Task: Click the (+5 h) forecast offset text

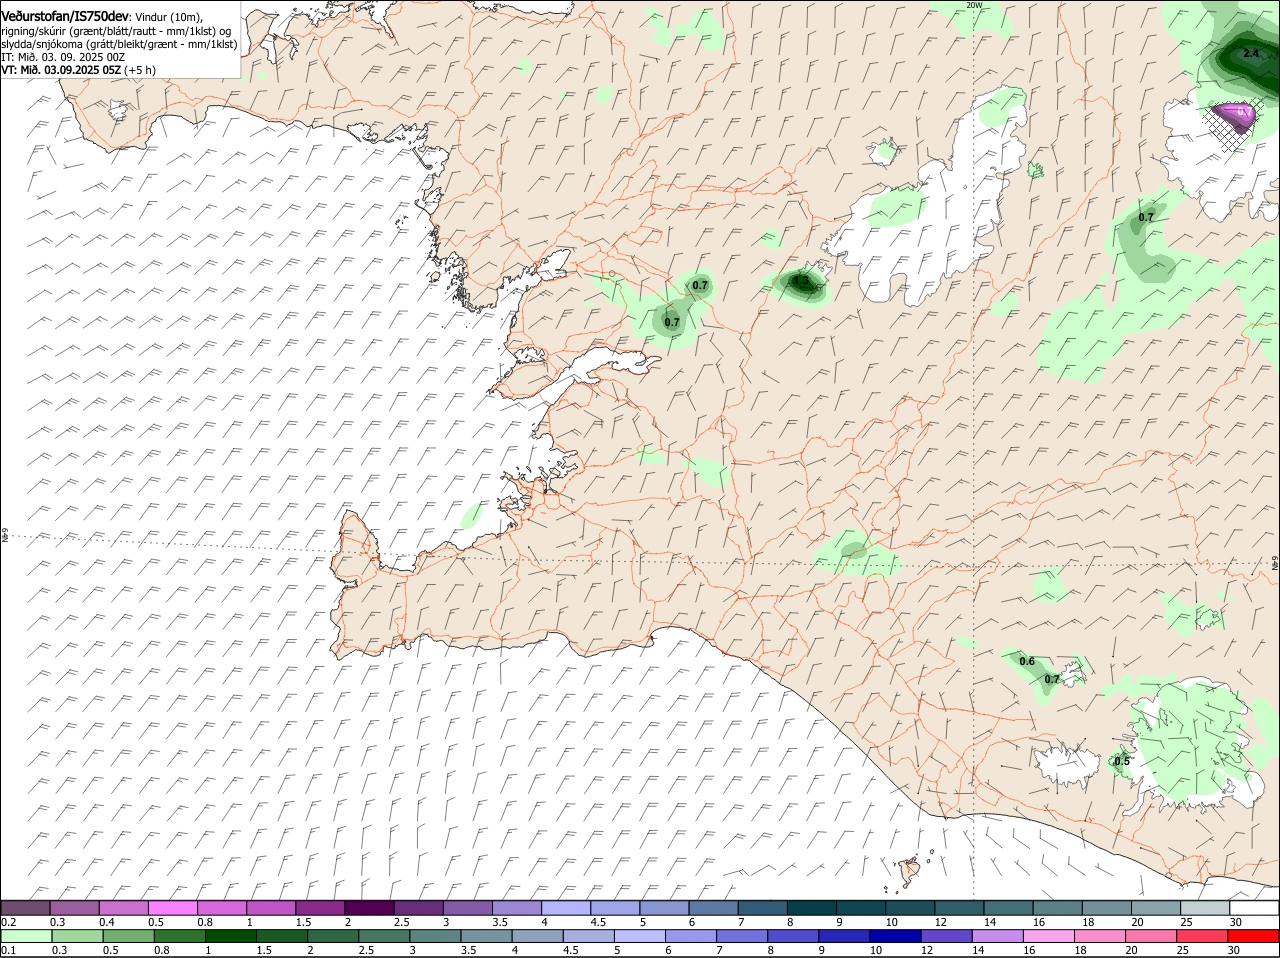Action: pyautogui.click(x=140, y=70)
